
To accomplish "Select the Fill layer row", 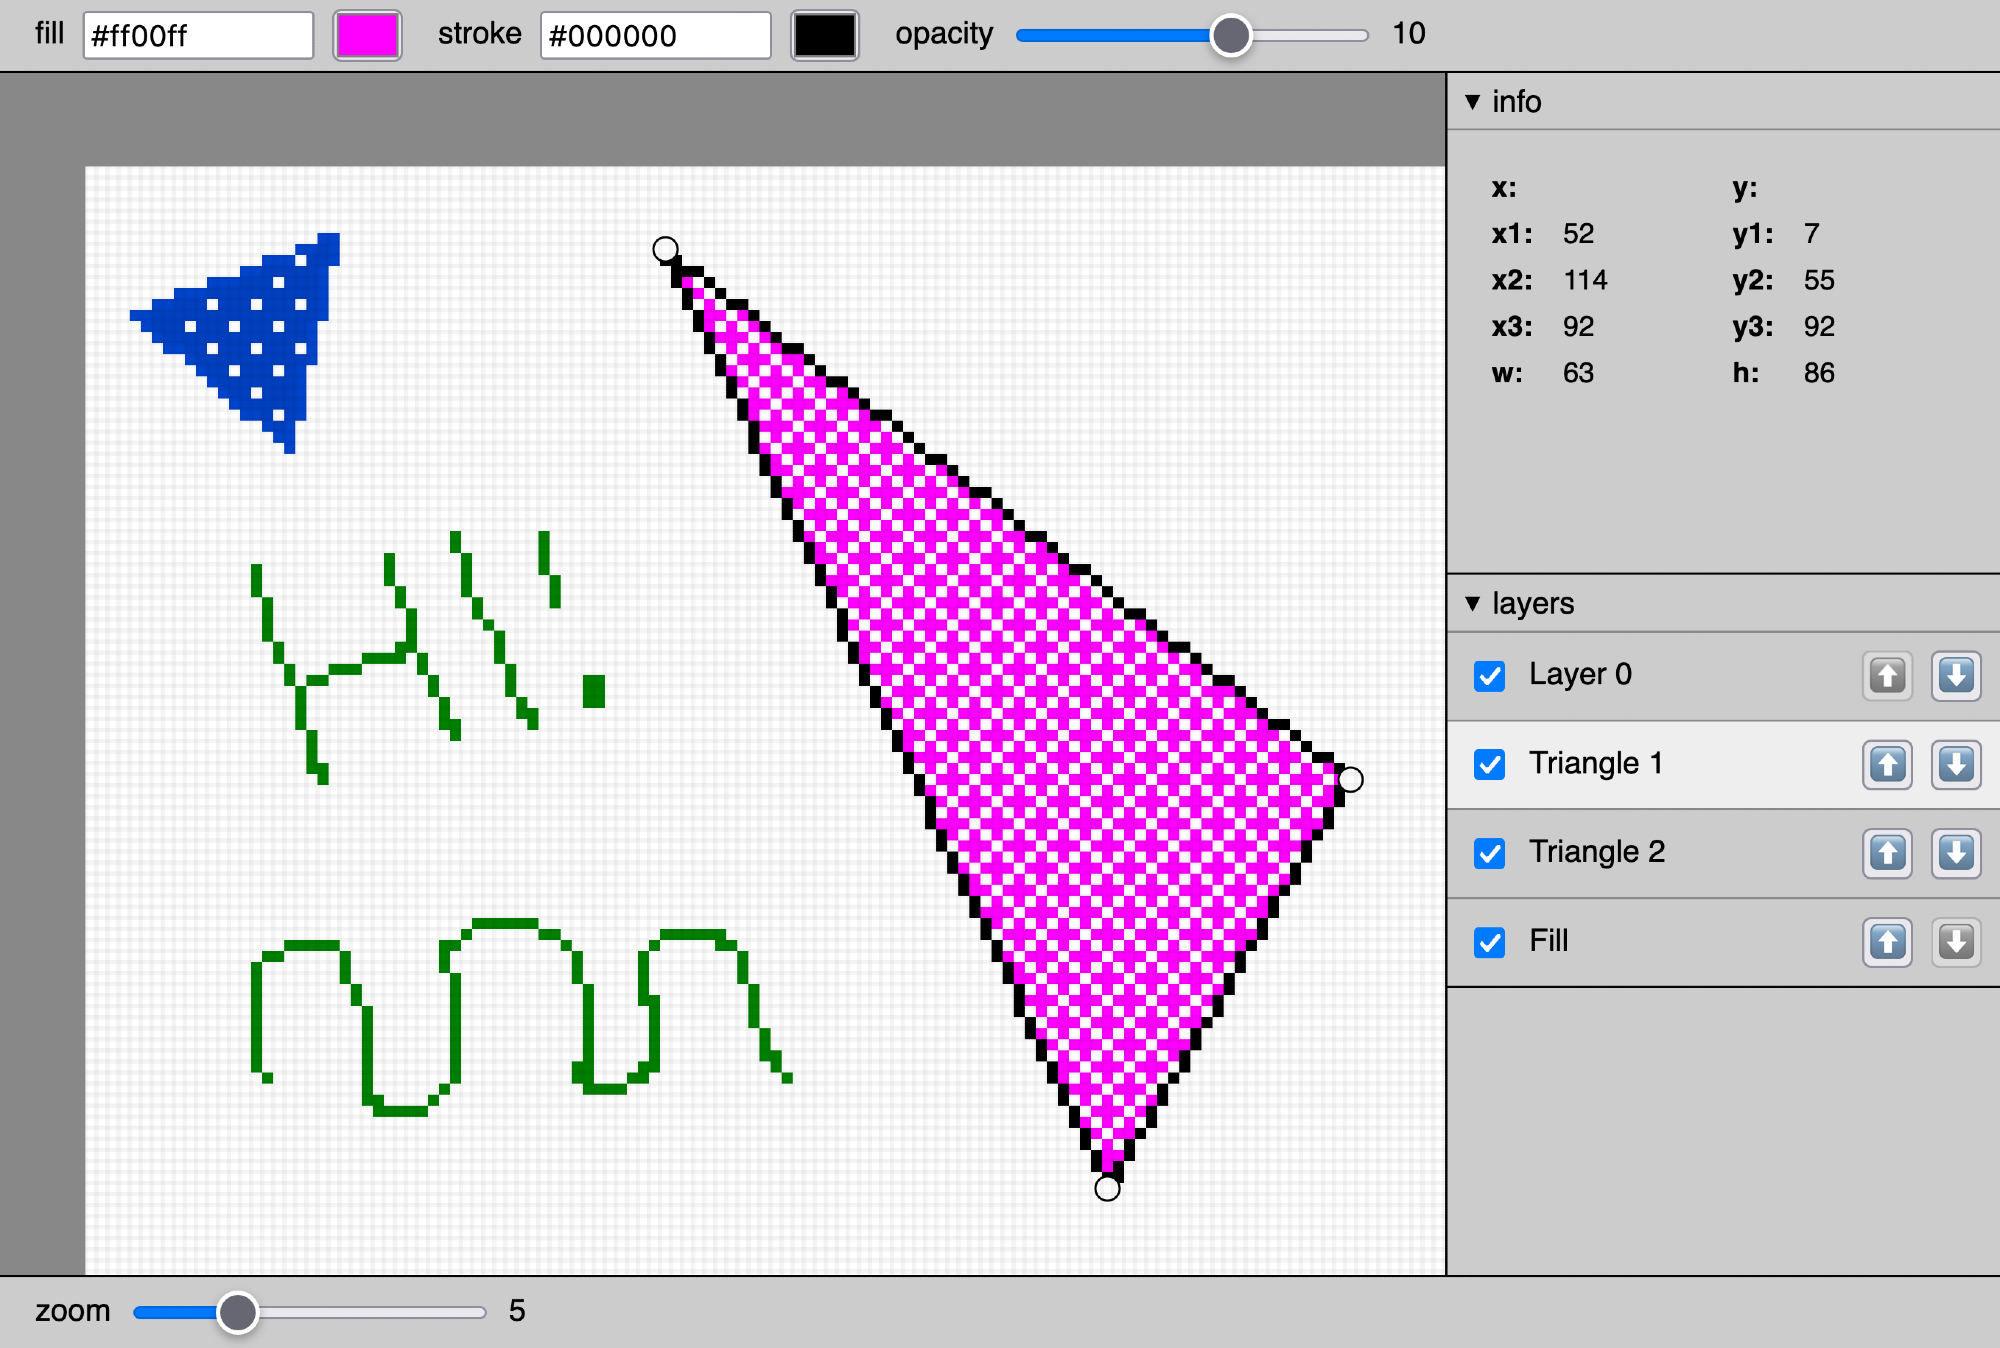I will (1700, 942).
